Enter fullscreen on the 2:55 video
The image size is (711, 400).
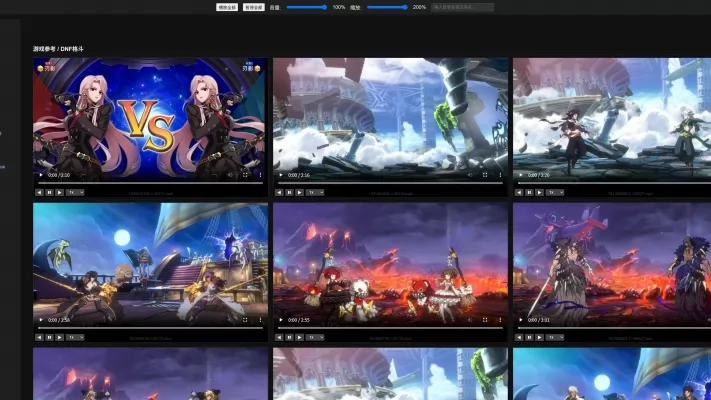click(485, 320)
